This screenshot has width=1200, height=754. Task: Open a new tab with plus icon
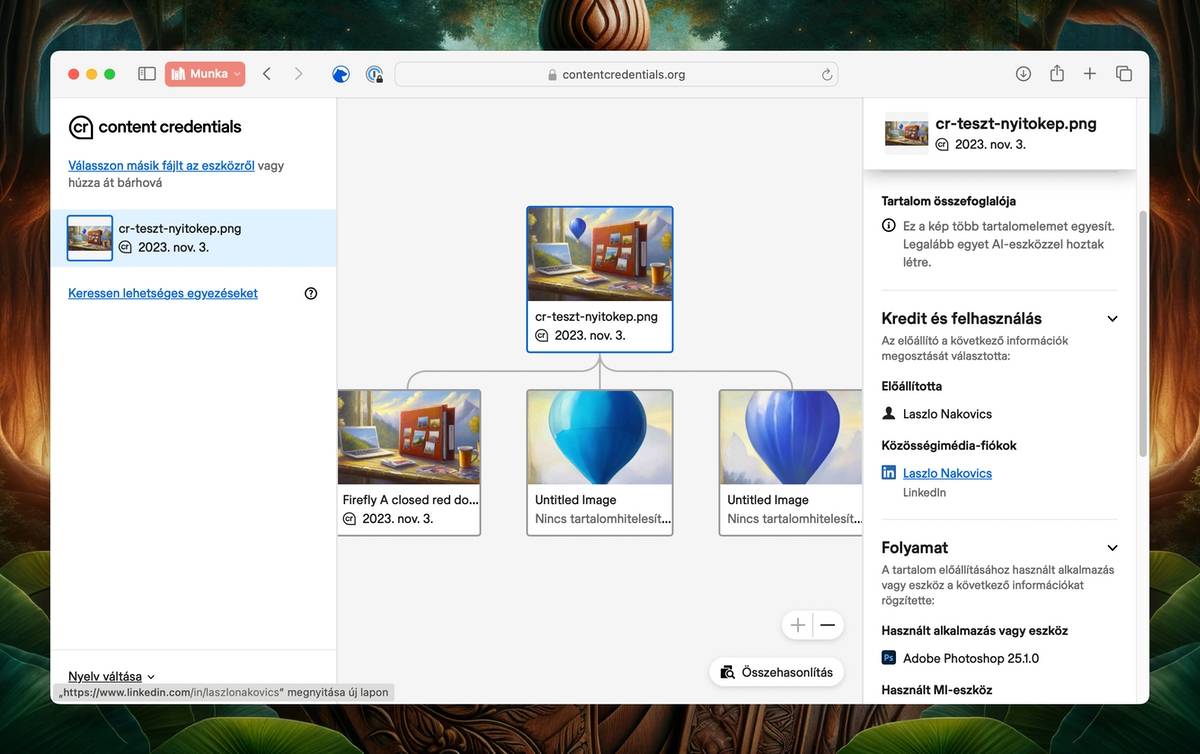point(1090,74)
